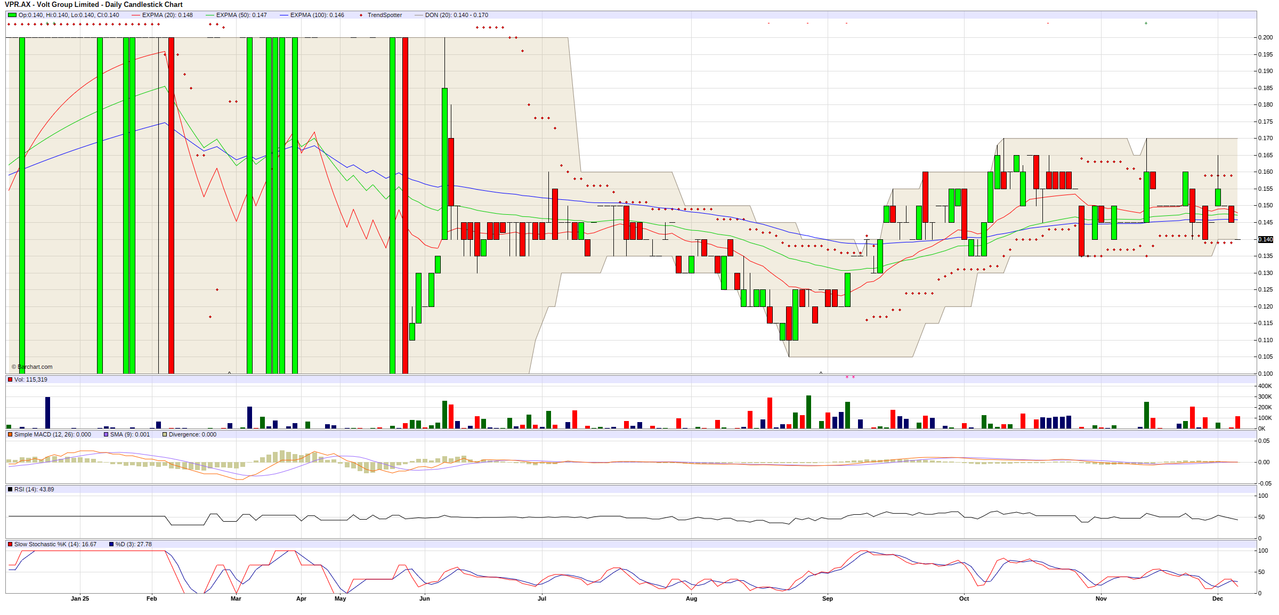
Task: Click the red swatch beside Vol legend
Action: [12, 380]
